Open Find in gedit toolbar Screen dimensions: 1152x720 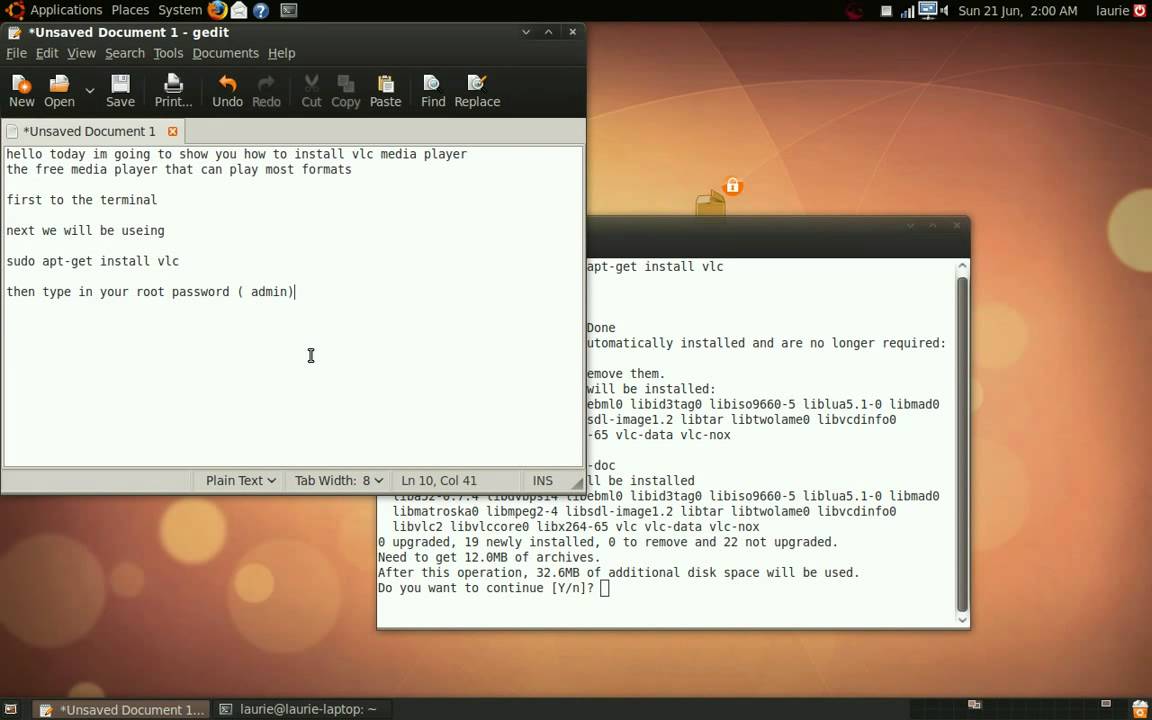(433, 91)
